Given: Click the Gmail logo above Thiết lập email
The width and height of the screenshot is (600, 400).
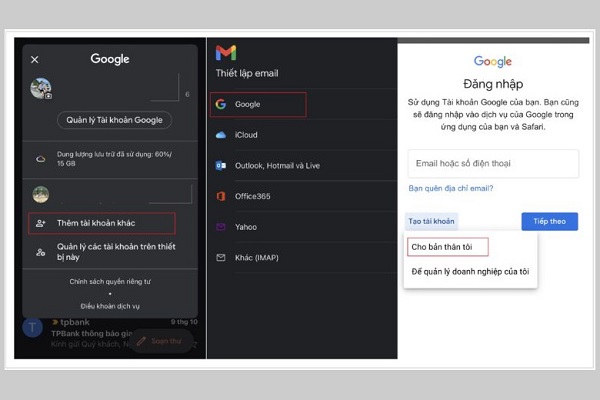Looking at the screenshot, I should pos(226,53).
